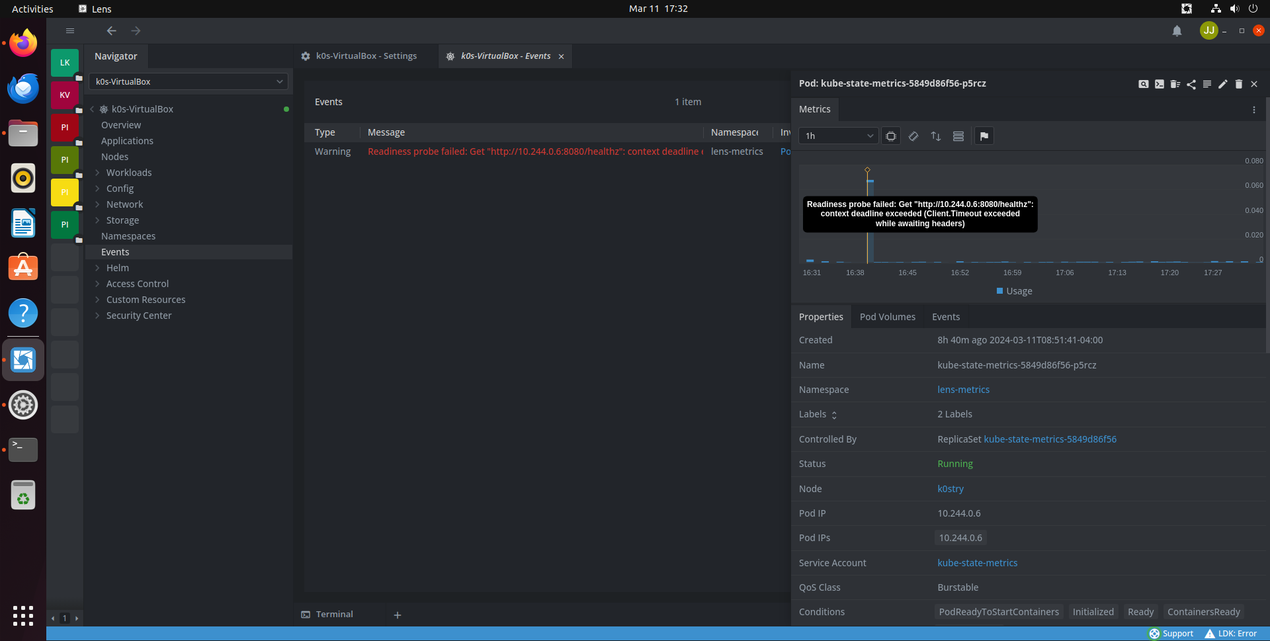
Task: Go back using the left arrow
Action: pos(111,31)
